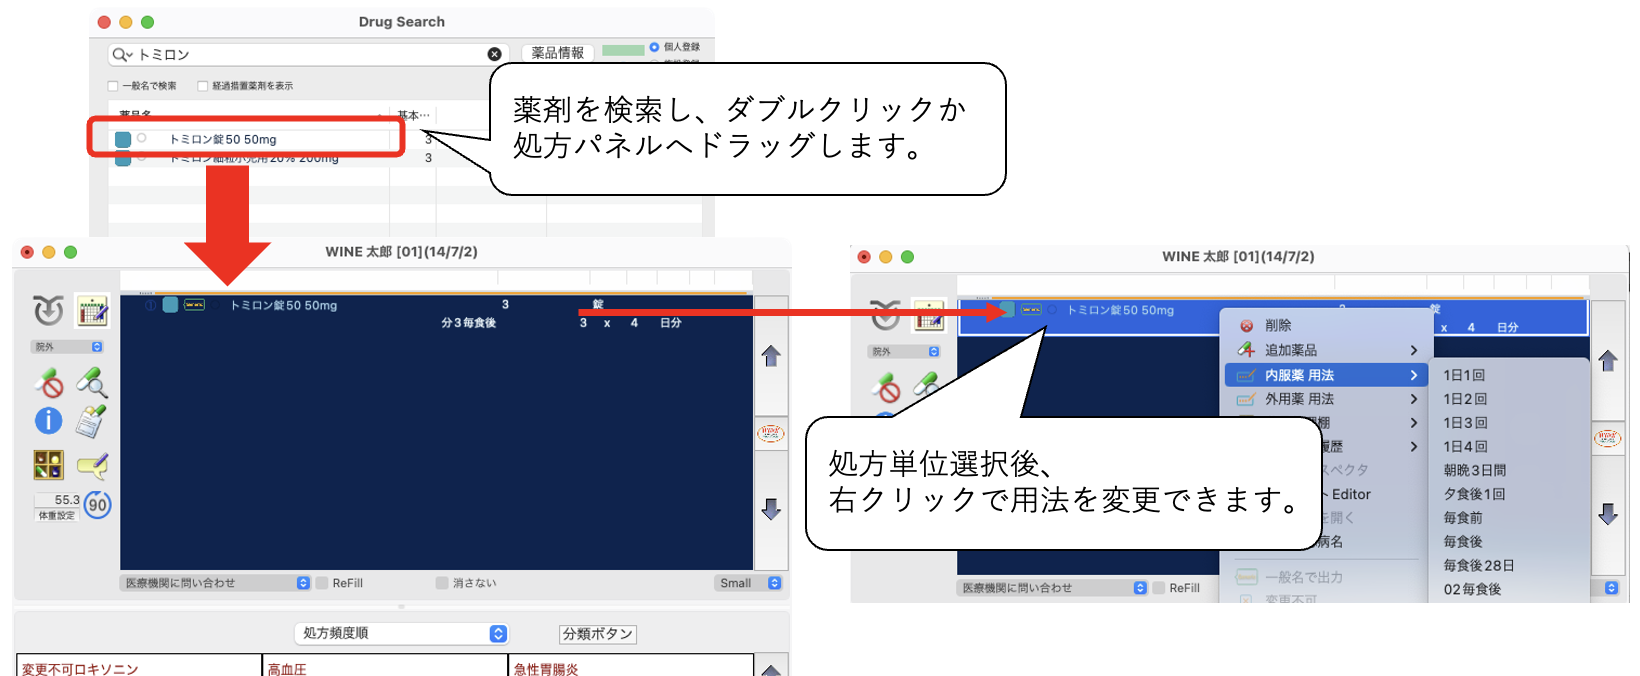Click the 分3毎食後 usage text in the prescription
The image size is (1640, 676).
point(468,323)
